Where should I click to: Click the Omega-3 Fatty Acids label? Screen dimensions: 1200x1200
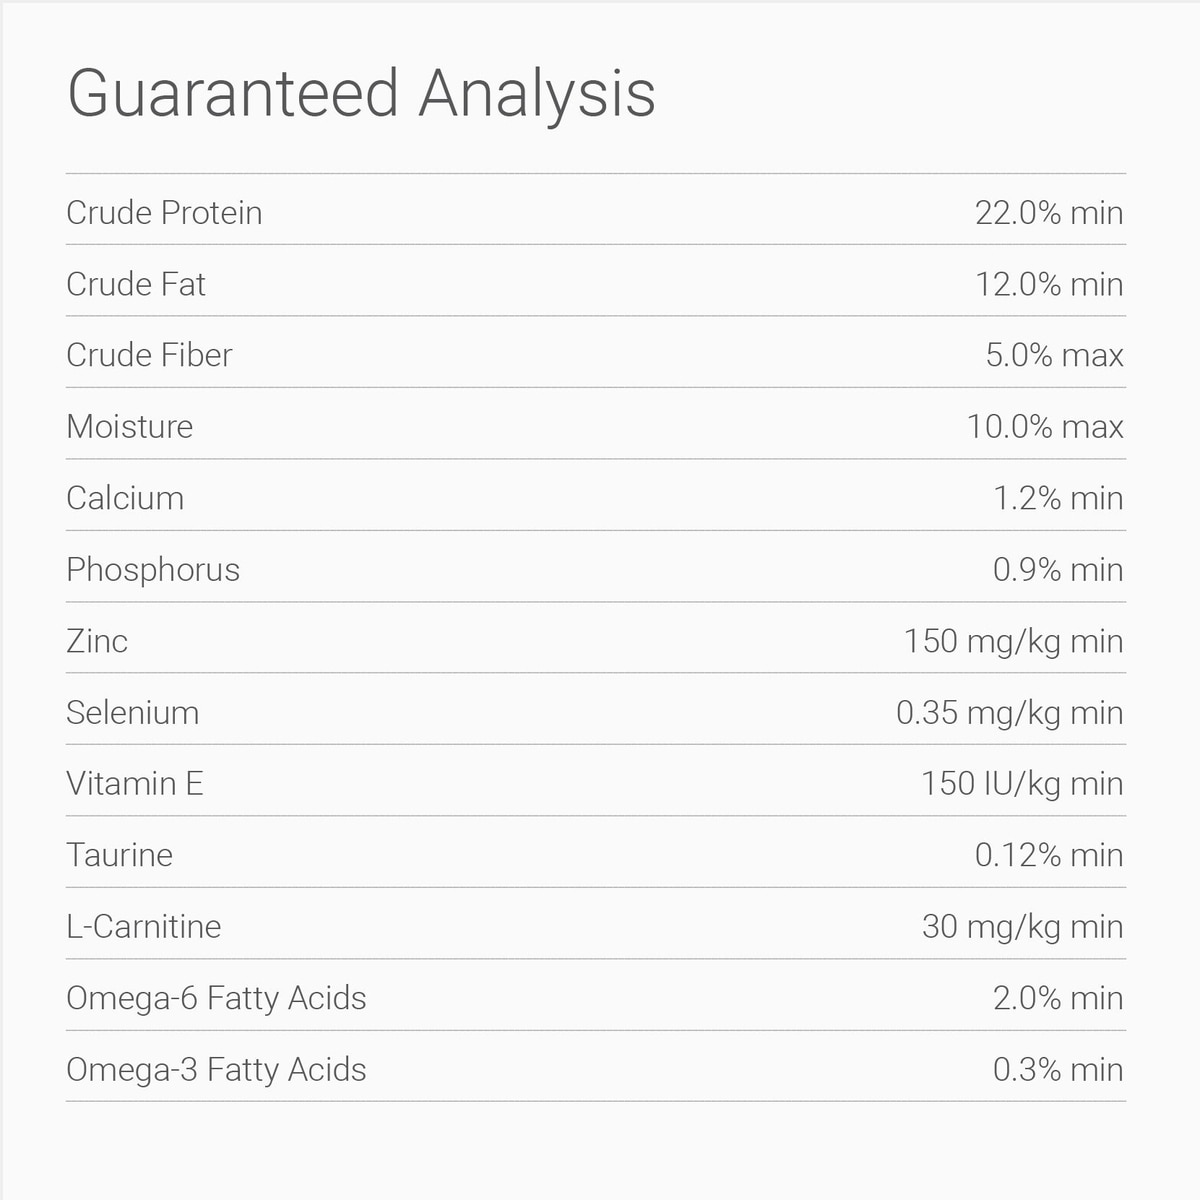point(216,1070)
